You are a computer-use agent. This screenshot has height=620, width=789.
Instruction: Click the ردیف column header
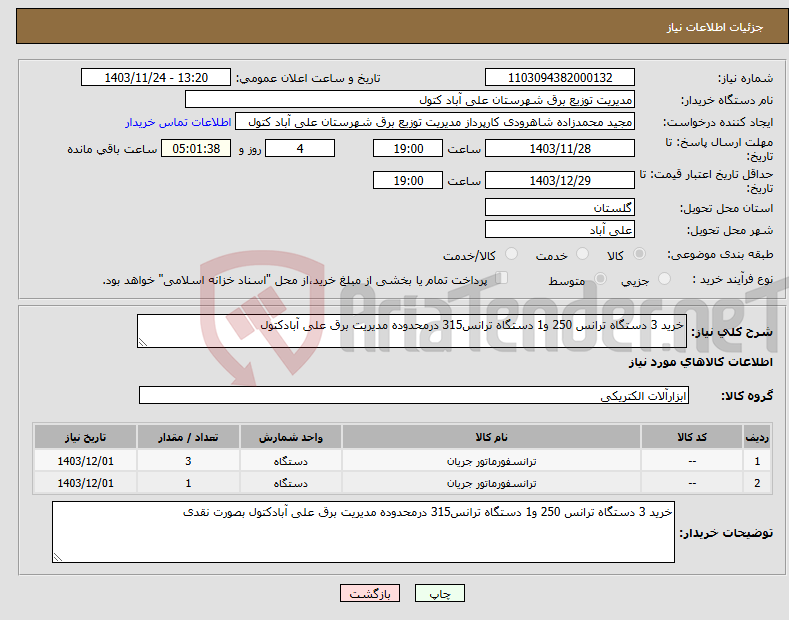(x=757, y=437)
